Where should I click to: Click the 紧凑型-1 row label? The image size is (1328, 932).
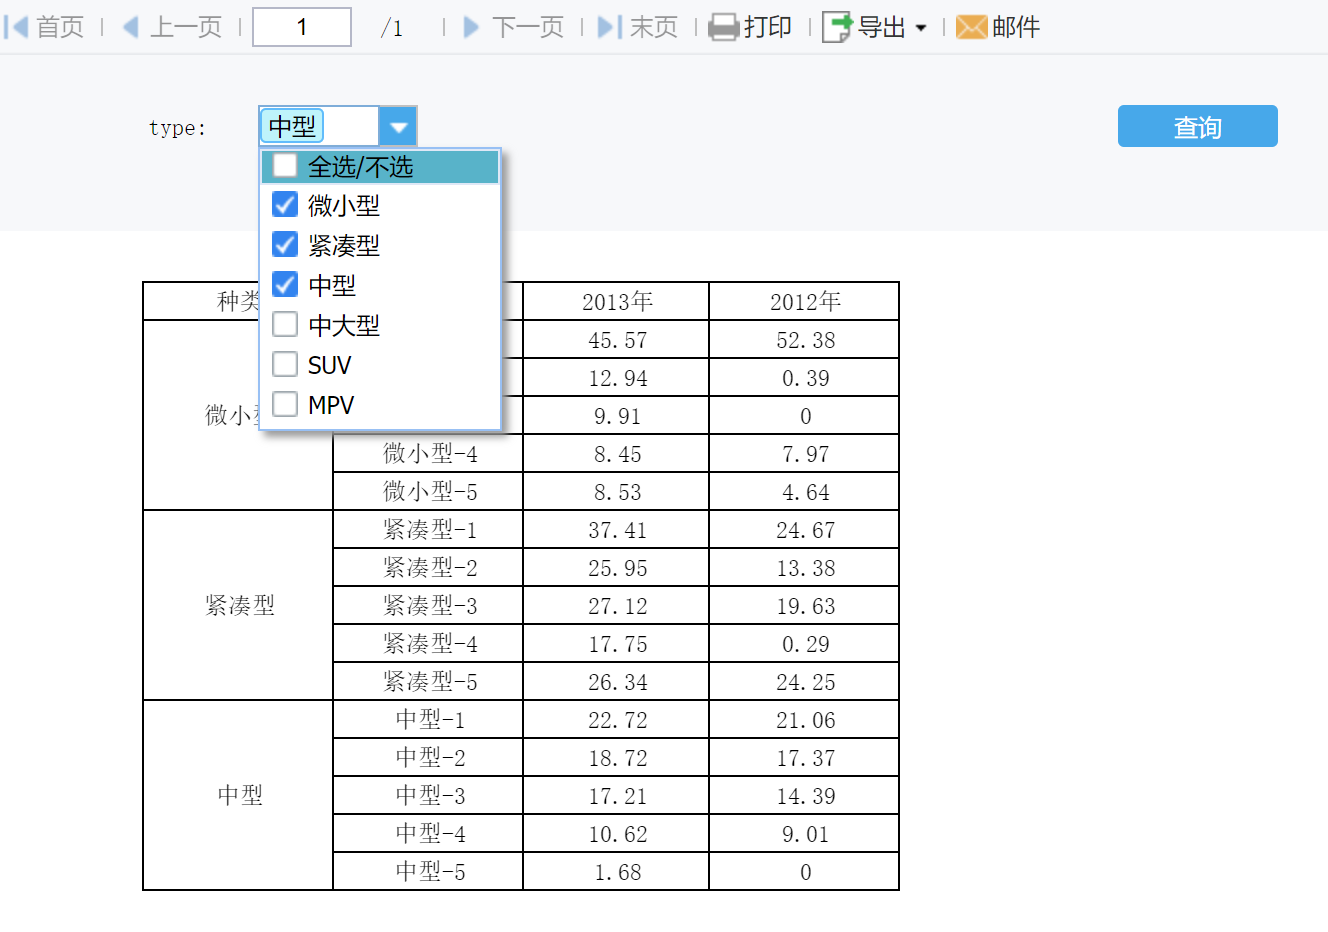tap(428, 529)
